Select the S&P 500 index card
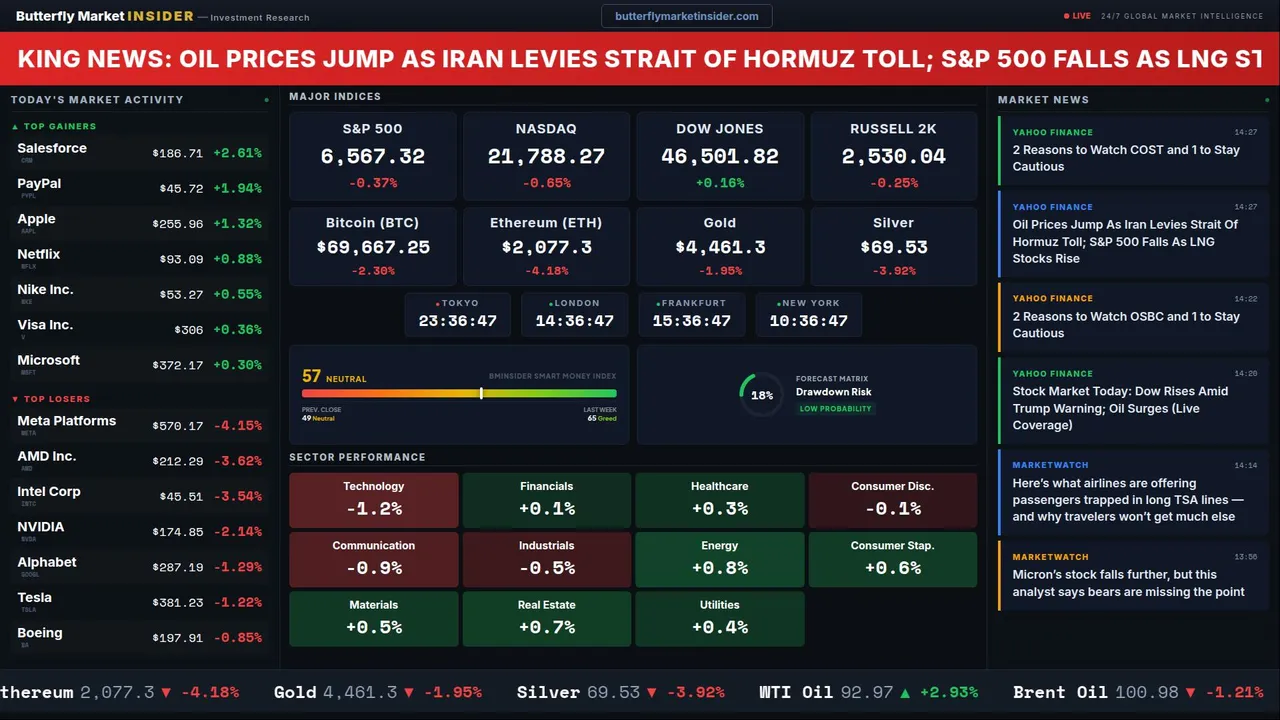The width and height of the screenshot is (1280, 720). click(372, 155)
